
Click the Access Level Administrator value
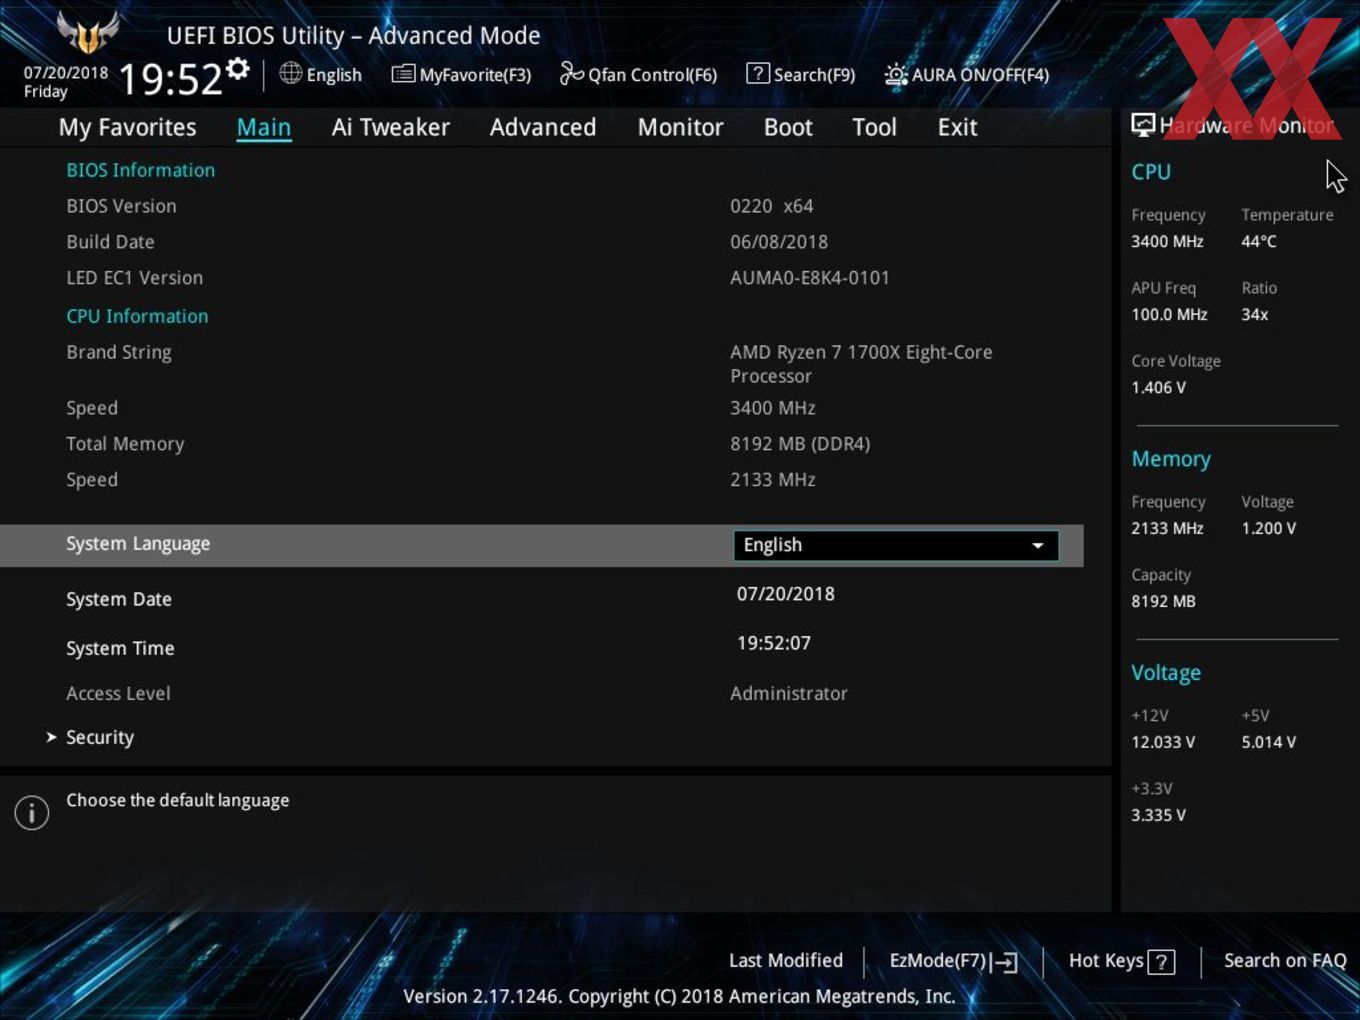point(789,693)
